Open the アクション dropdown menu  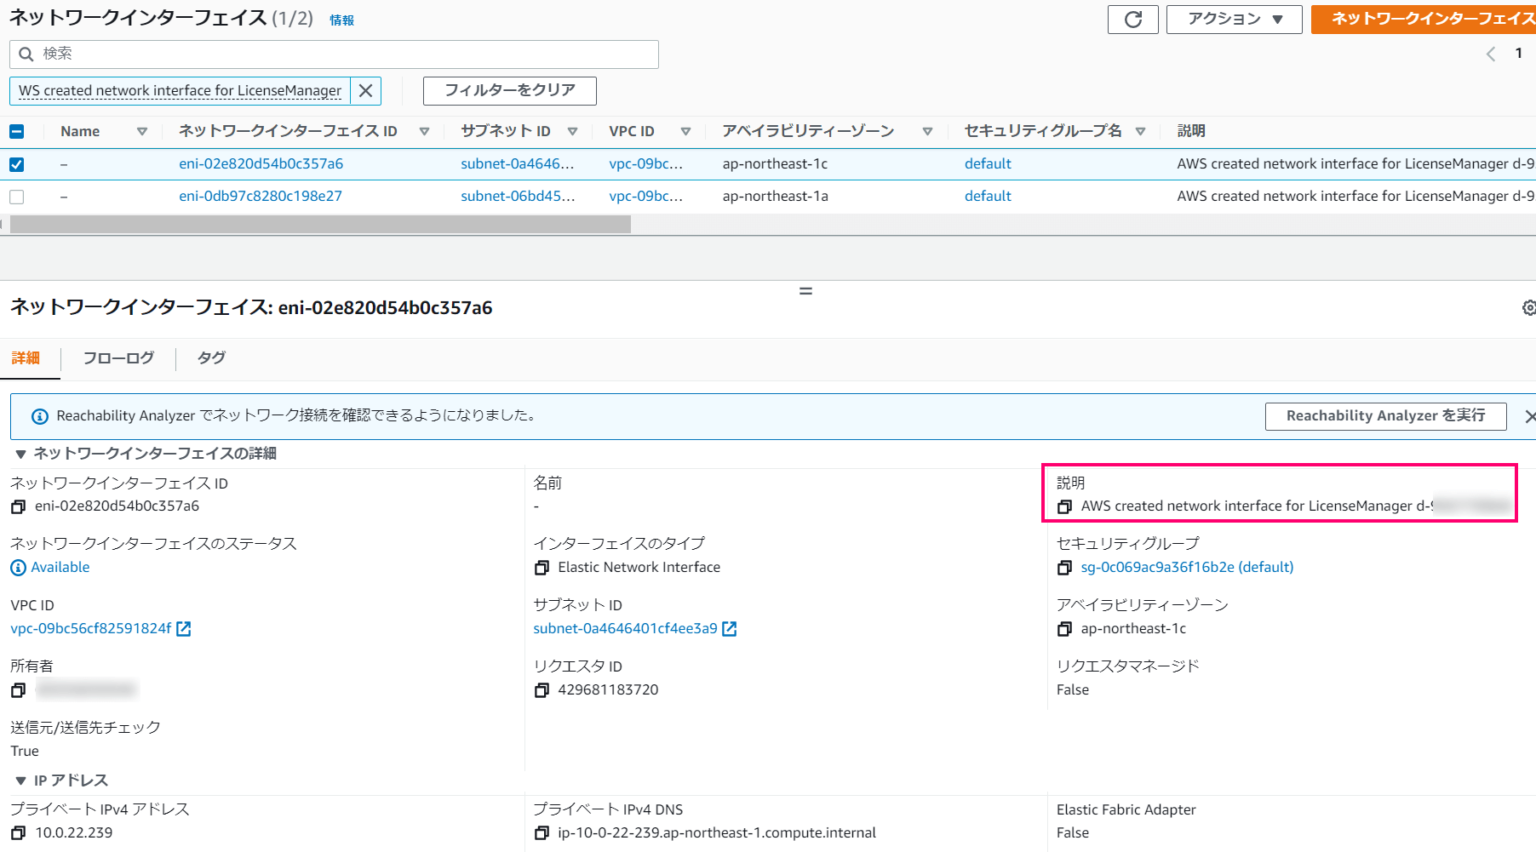pyautogui.click(x=1233, y=19)
